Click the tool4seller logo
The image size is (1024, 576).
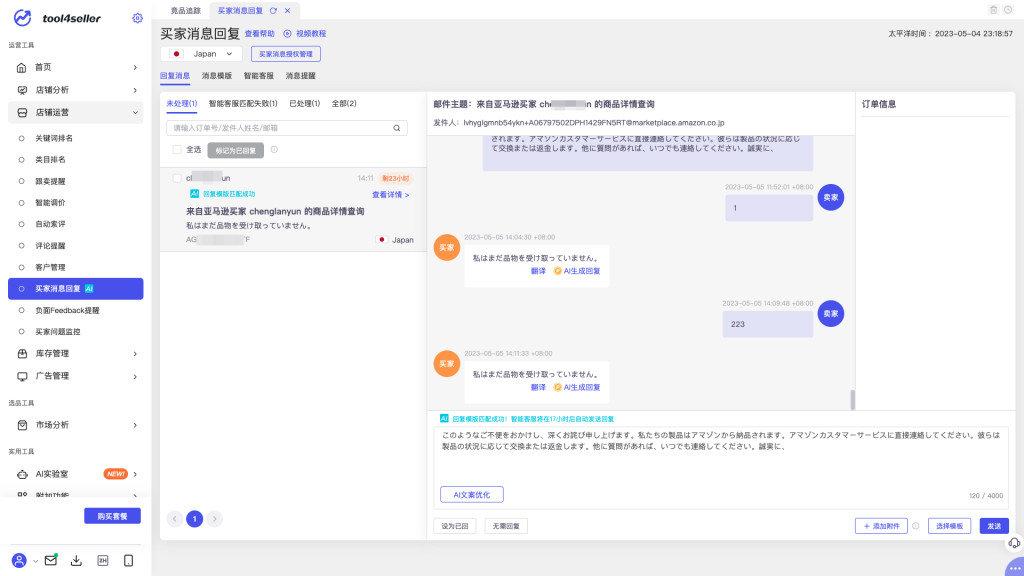57,18
